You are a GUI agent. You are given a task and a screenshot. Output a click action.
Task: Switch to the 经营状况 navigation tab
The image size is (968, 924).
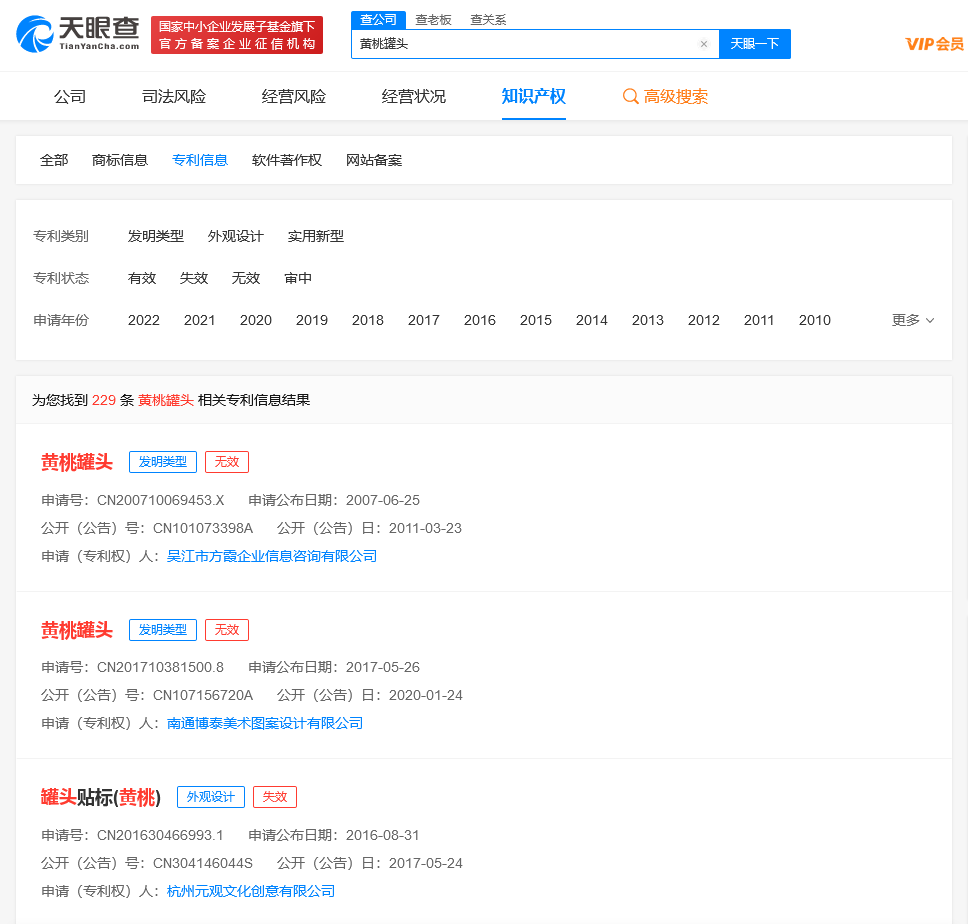(x=414, y=96)
